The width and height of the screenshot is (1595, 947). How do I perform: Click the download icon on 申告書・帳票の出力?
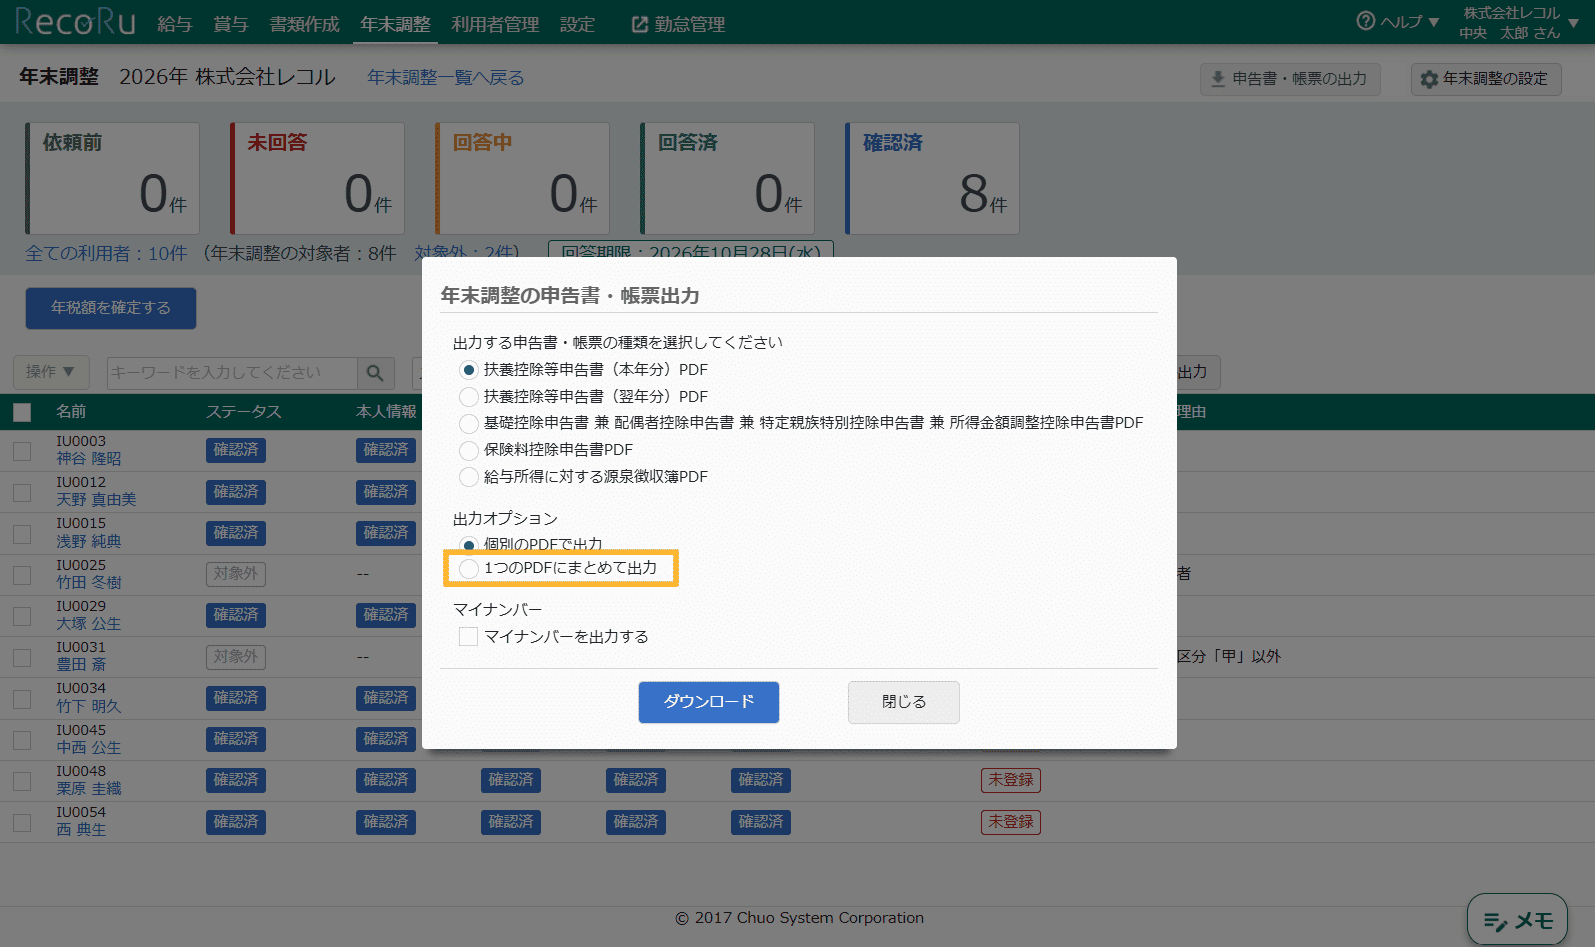[x=1218, y=79]
